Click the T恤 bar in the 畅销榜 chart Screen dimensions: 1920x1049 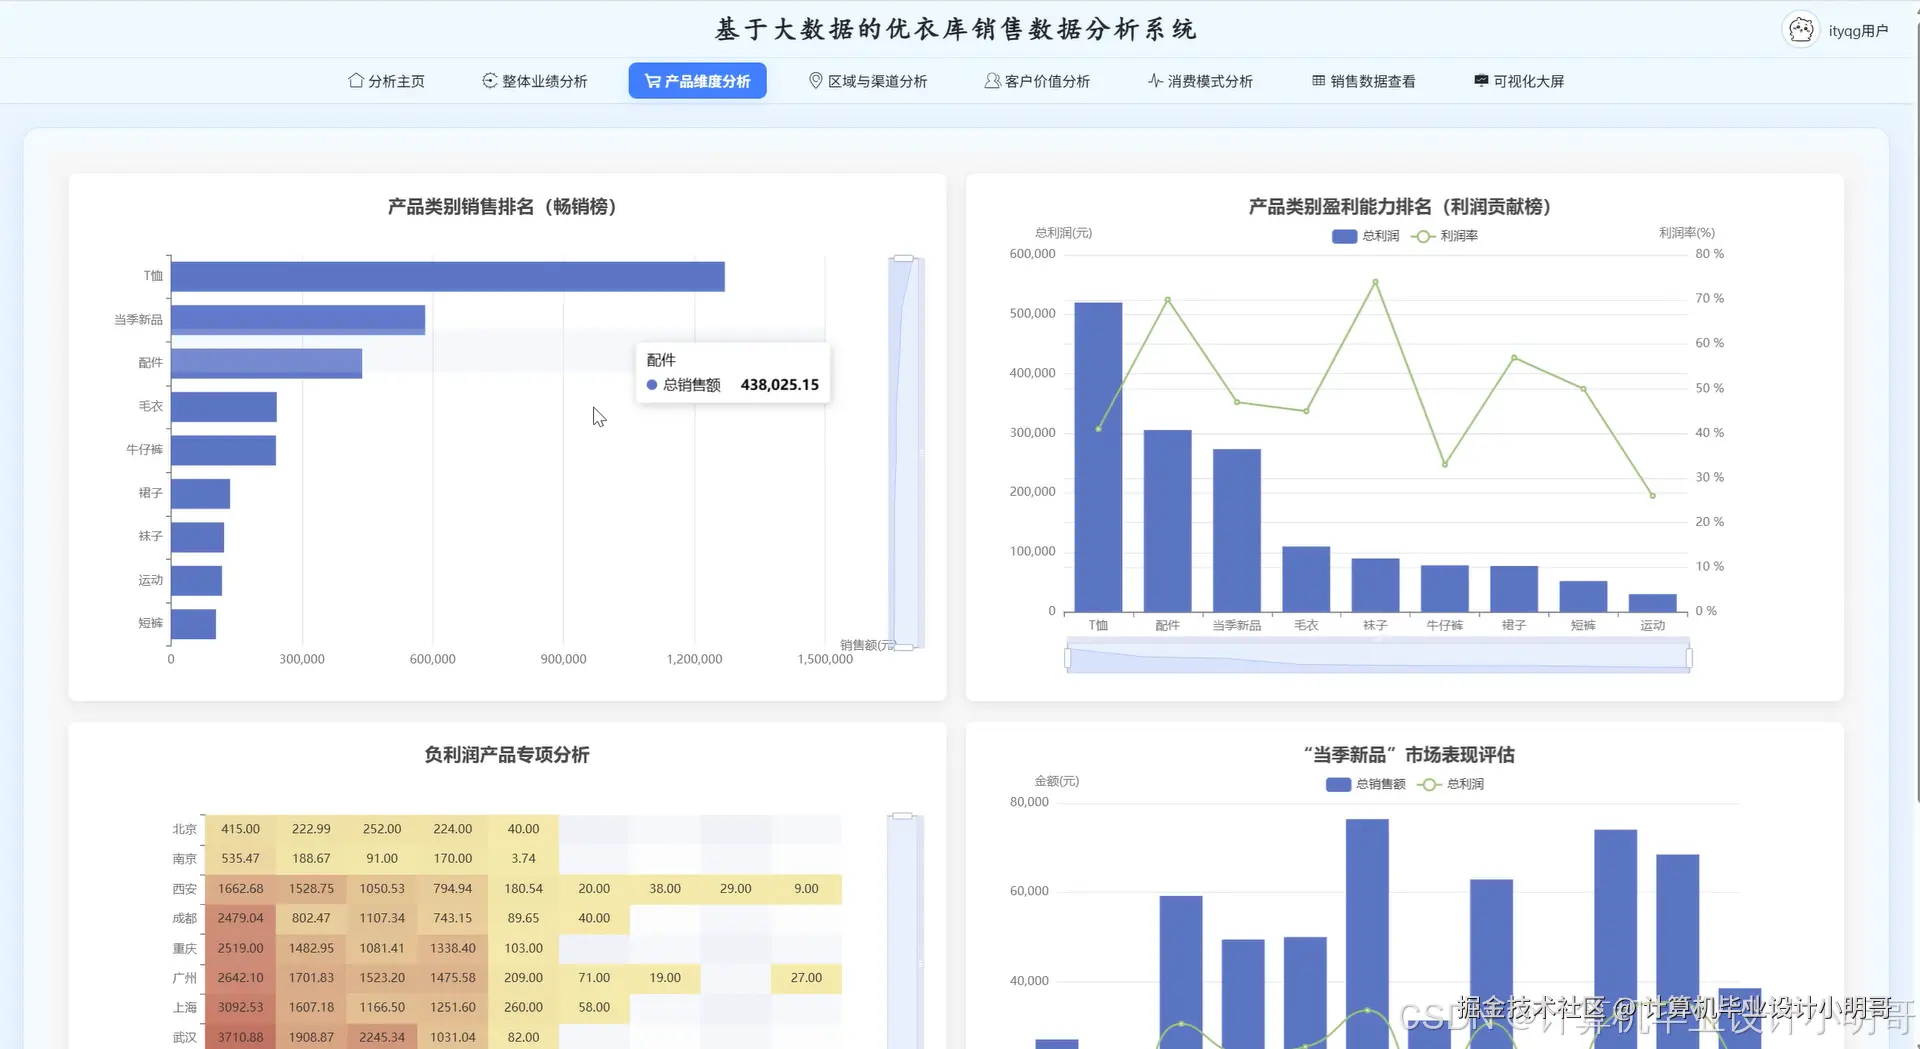(x=448, y=277)
